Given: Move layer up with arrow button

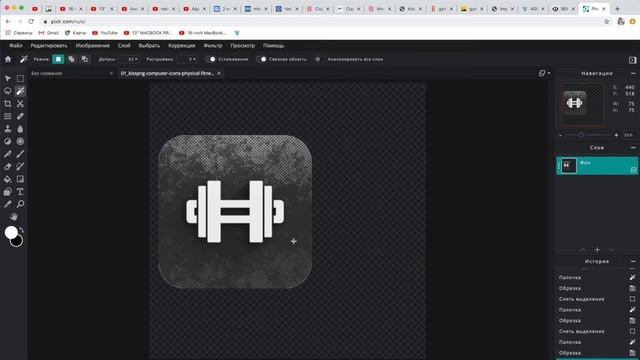Looking at the screenshot, I should pyautogui.click(x=583, y=249).
